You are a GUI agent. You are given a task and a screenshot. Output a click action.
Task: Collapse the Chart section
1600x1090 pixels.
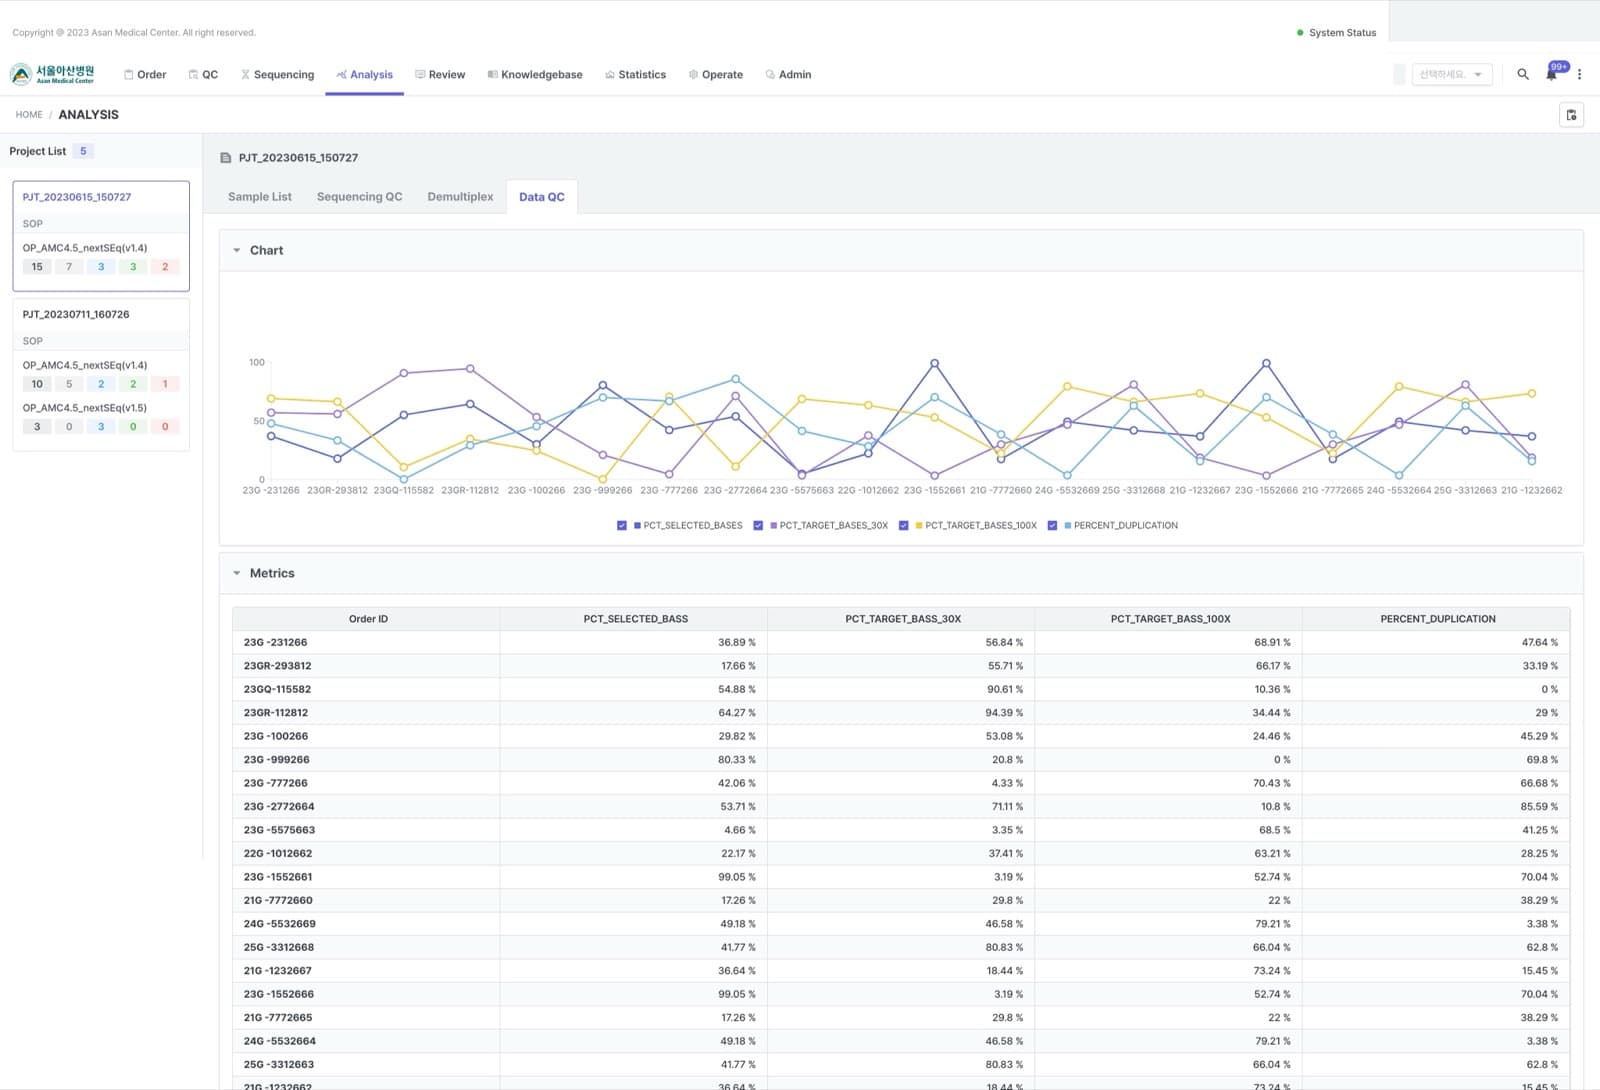pos(237,250)
